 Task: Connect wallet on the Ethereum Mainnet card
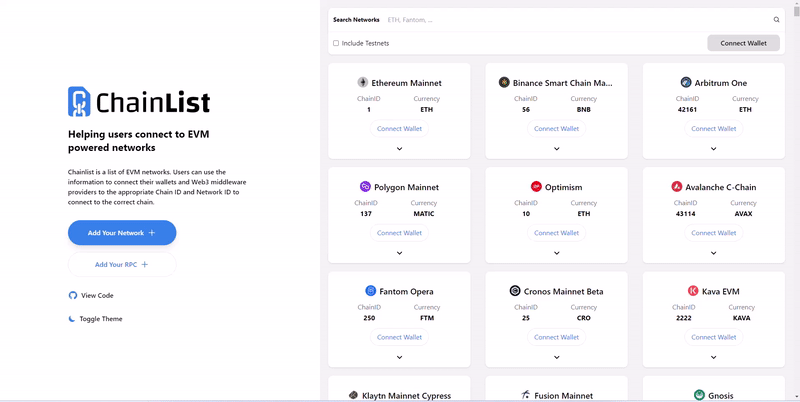pyautogui.click(x=399, y=129)
